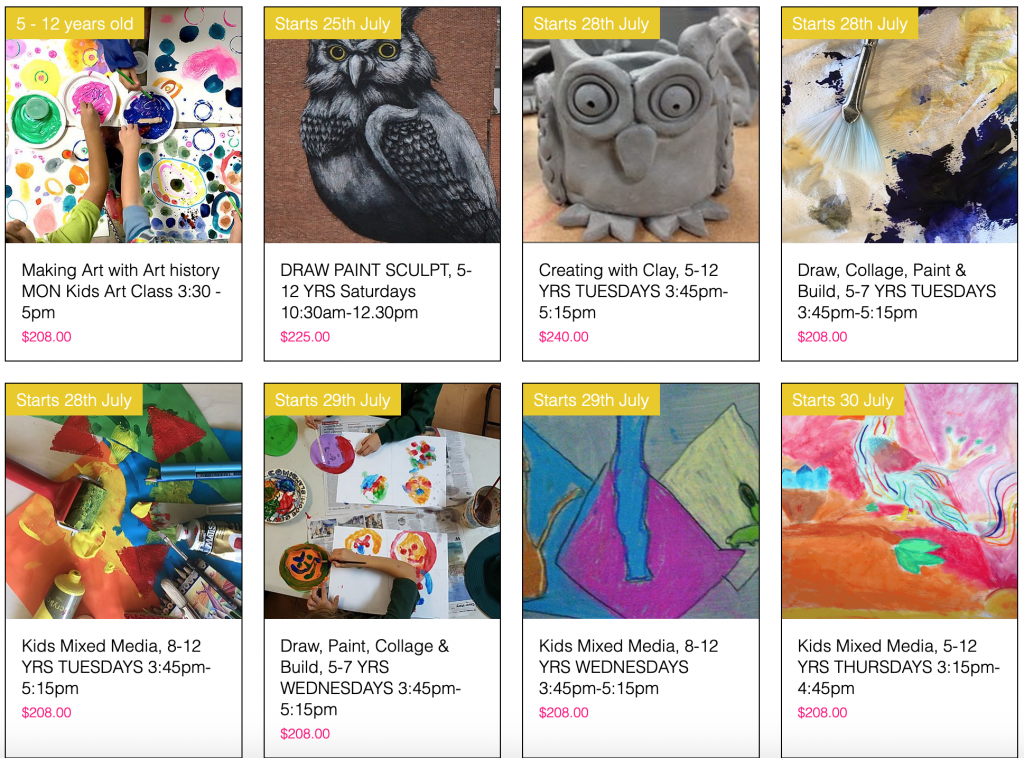
Task: Open Creating with Clay Tuesdays class
Action: point(633,291)
